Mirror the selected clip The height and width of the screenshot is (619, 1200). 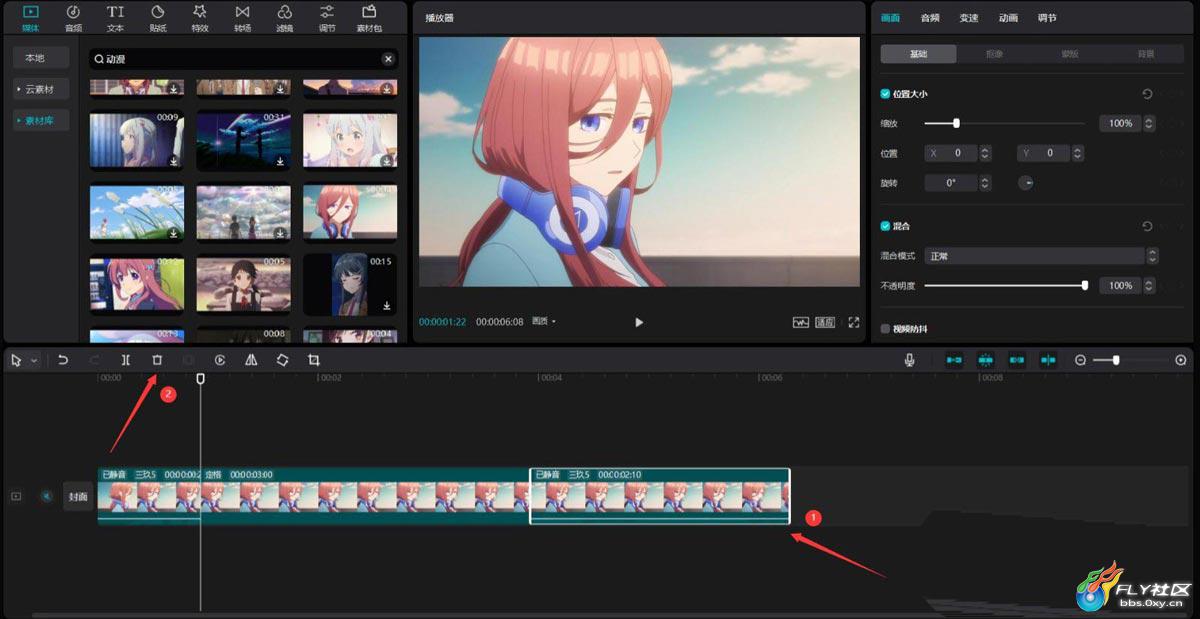click(x=251, y=360)
